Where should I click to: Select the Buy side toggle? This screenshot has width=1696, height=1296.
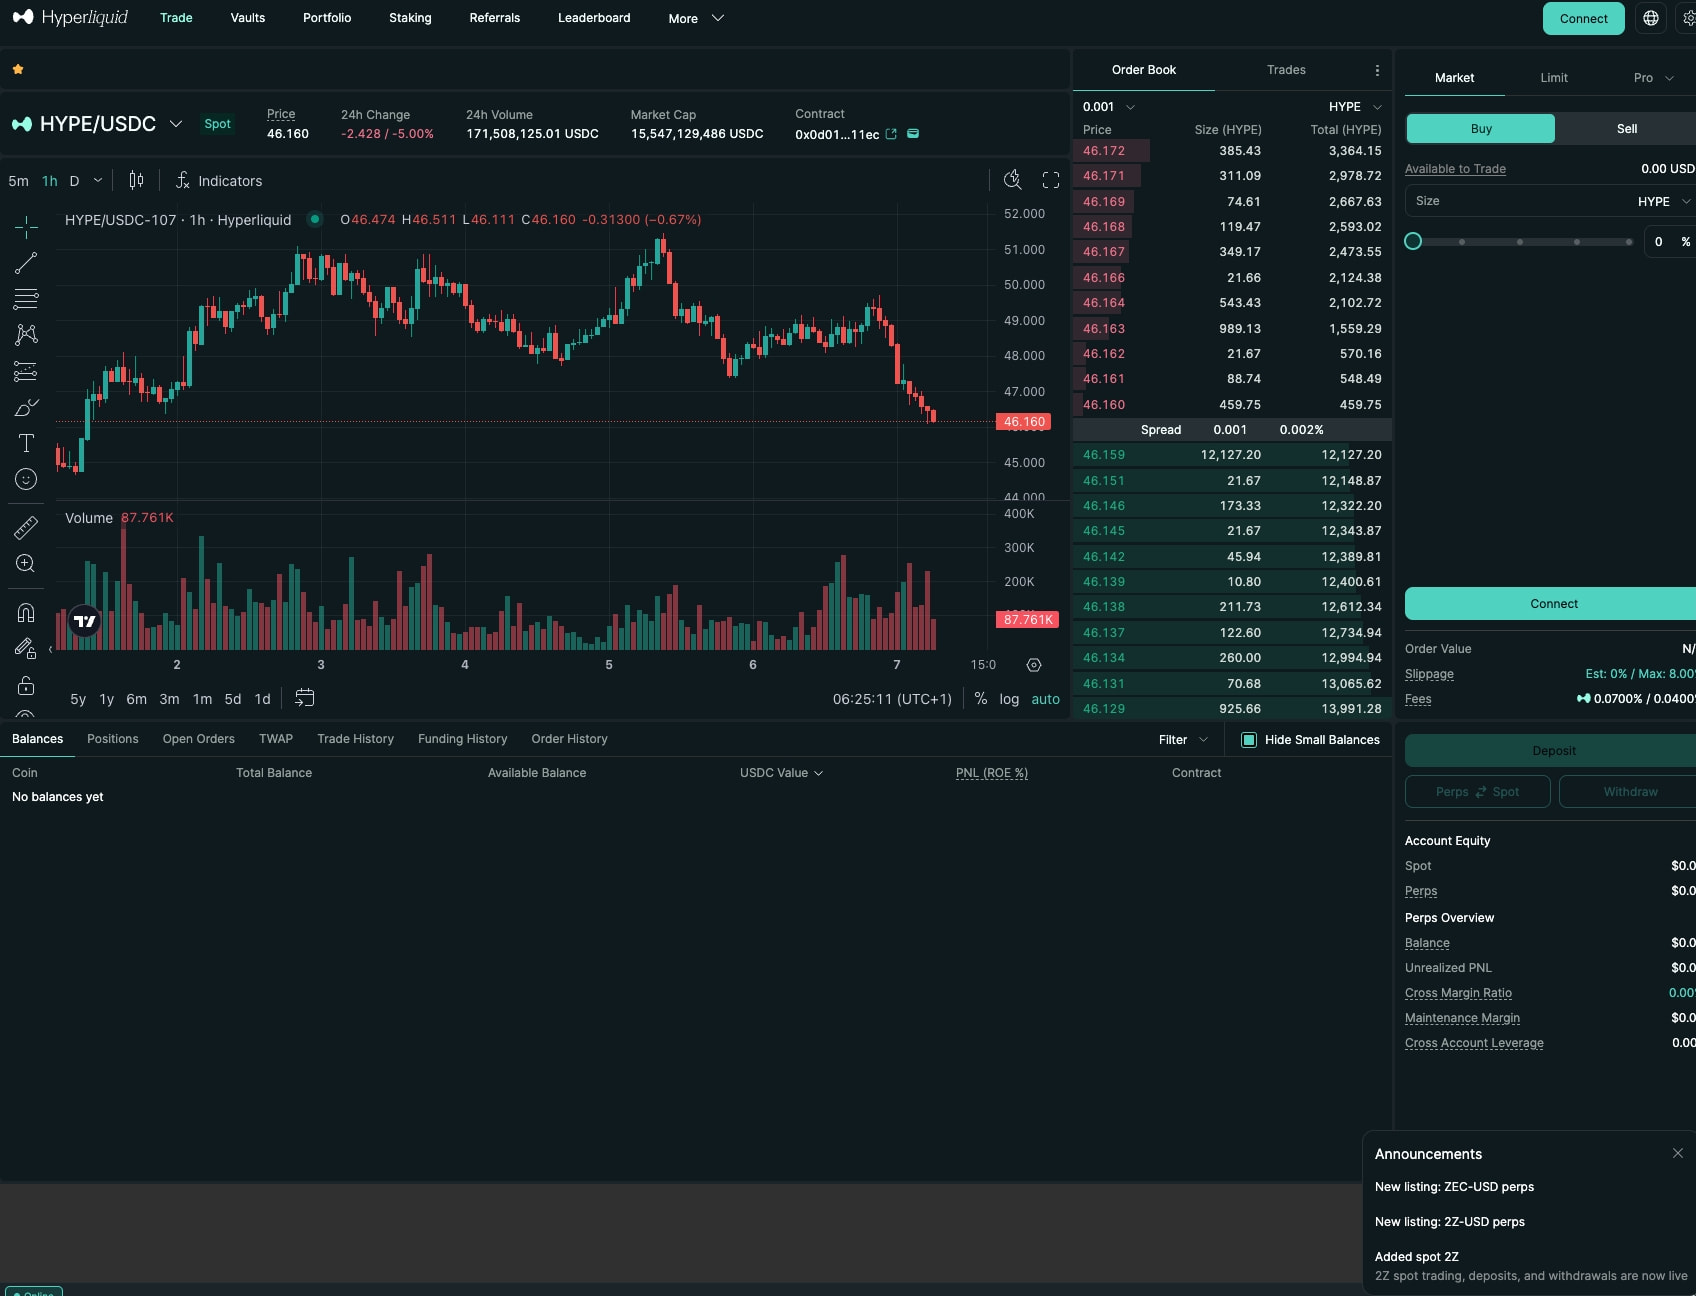(1481, 128)
